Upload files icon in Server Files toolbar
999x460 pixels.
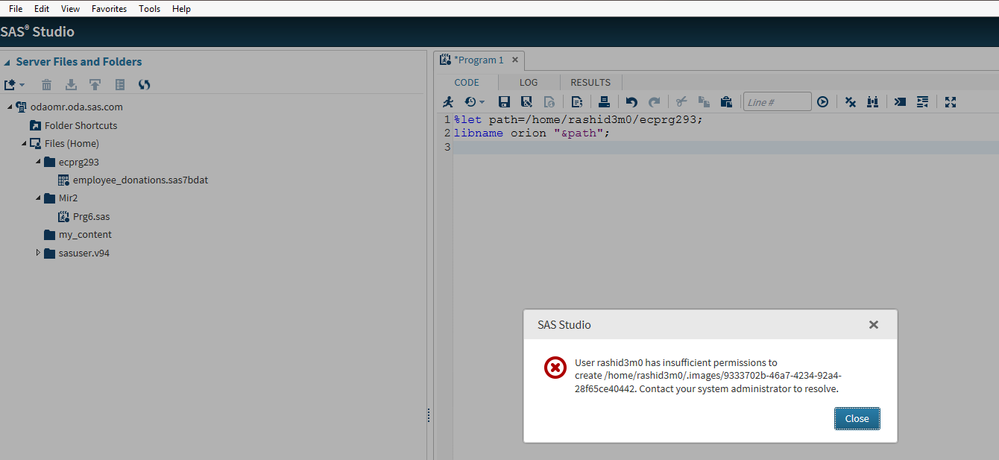(95, 85)
